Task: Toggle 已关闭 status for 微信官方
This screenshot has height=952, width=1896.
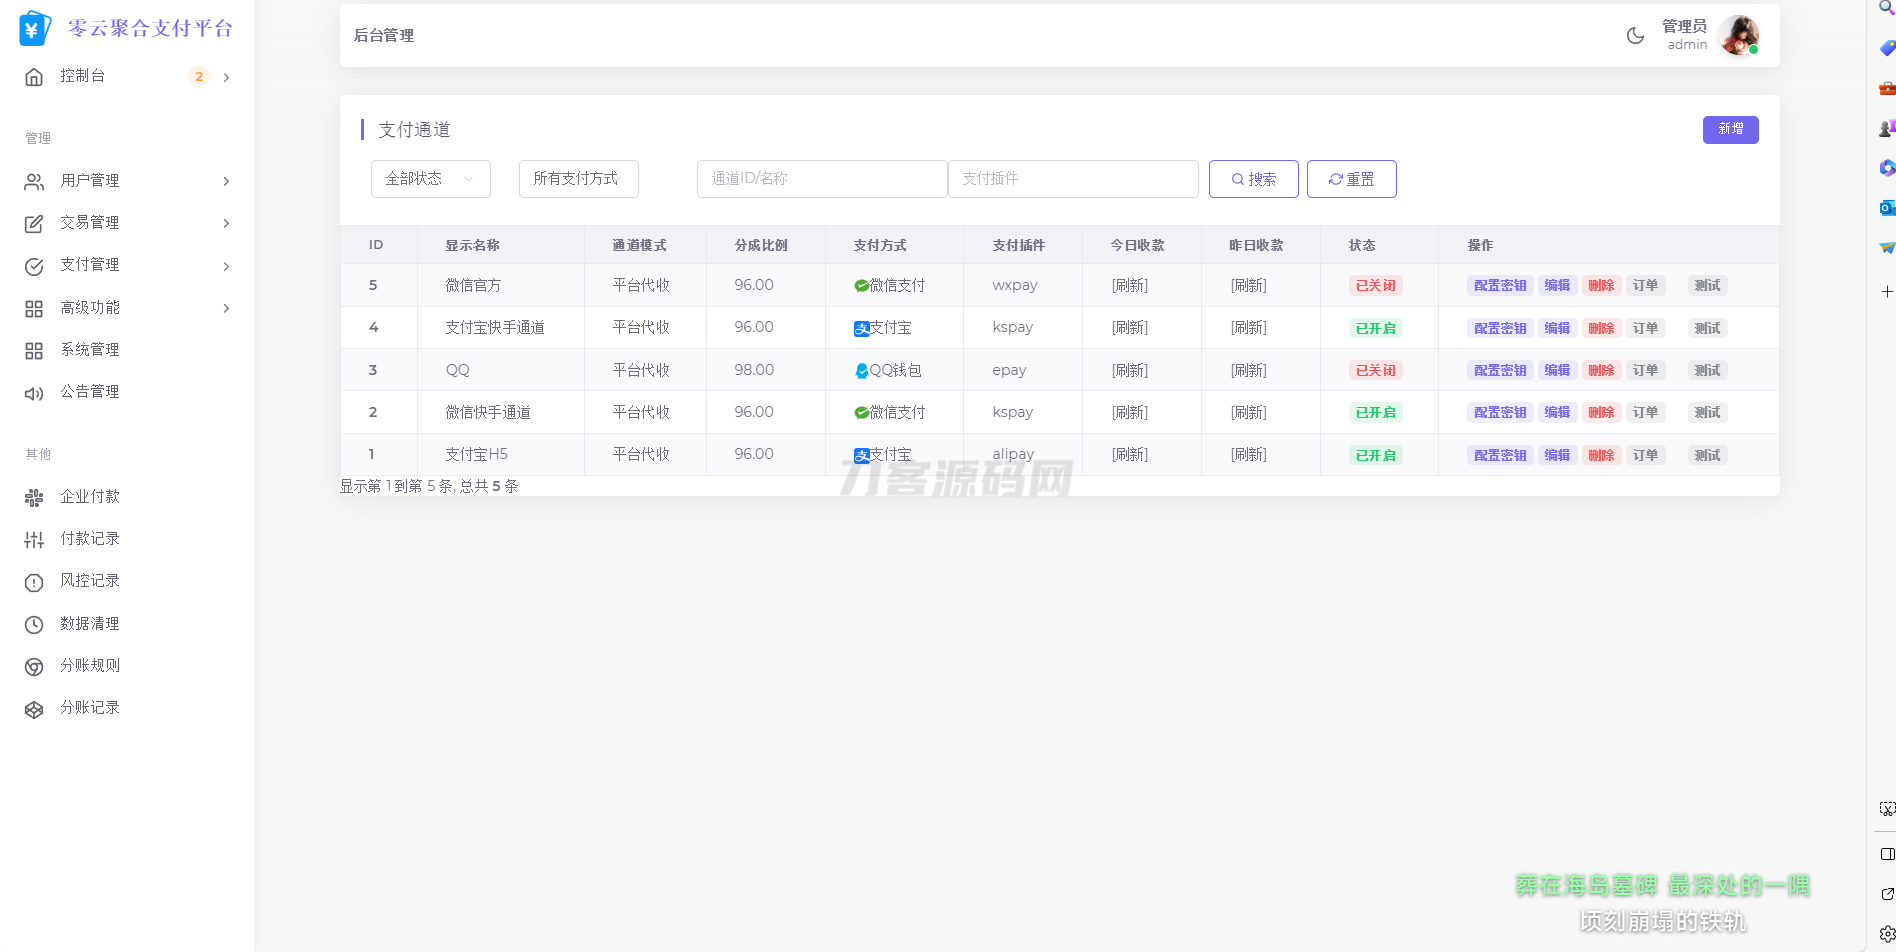Action: tap(1375, 286)
